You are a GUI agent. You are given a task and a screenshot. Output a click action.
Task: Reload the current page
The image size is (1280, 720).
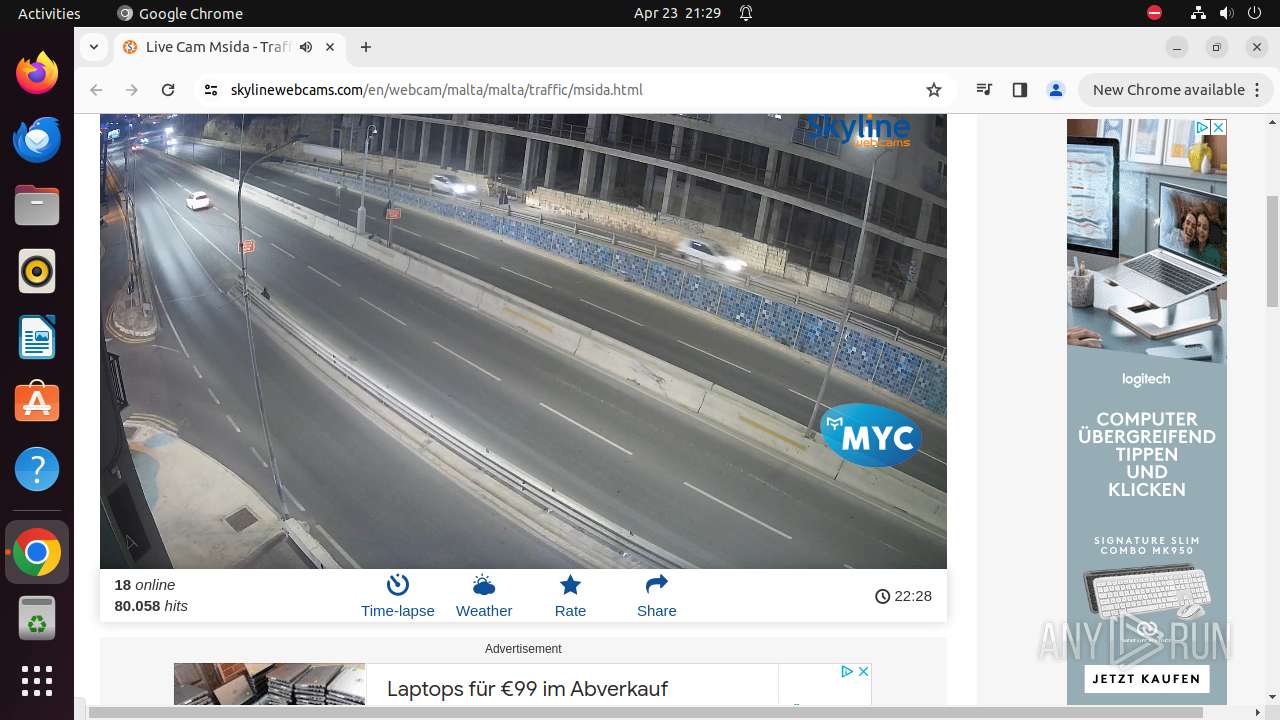point(168,90)
